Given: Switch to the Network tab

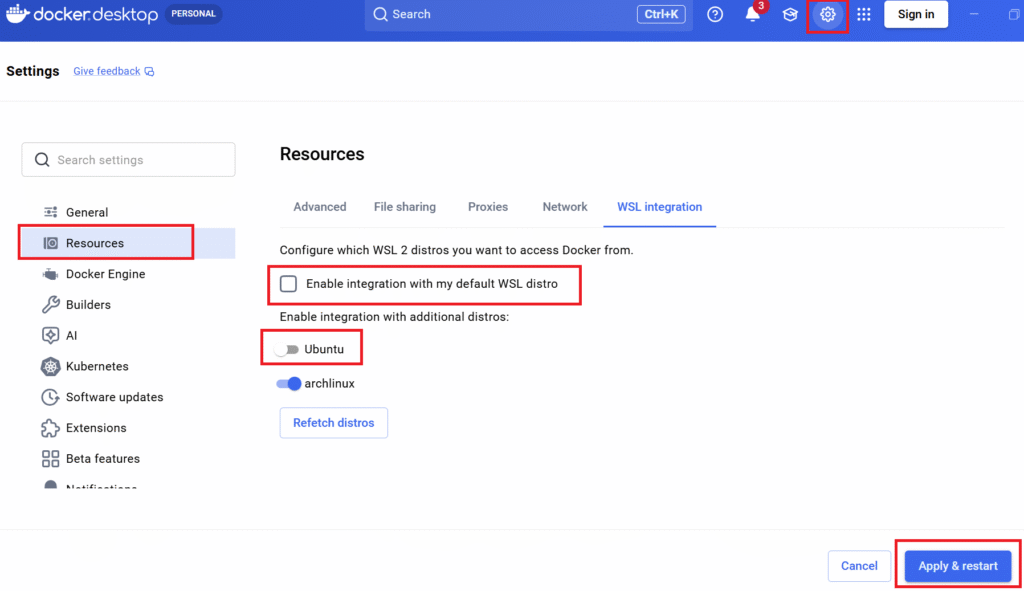Looking at the screenshot, I should (x=564, y=207).
